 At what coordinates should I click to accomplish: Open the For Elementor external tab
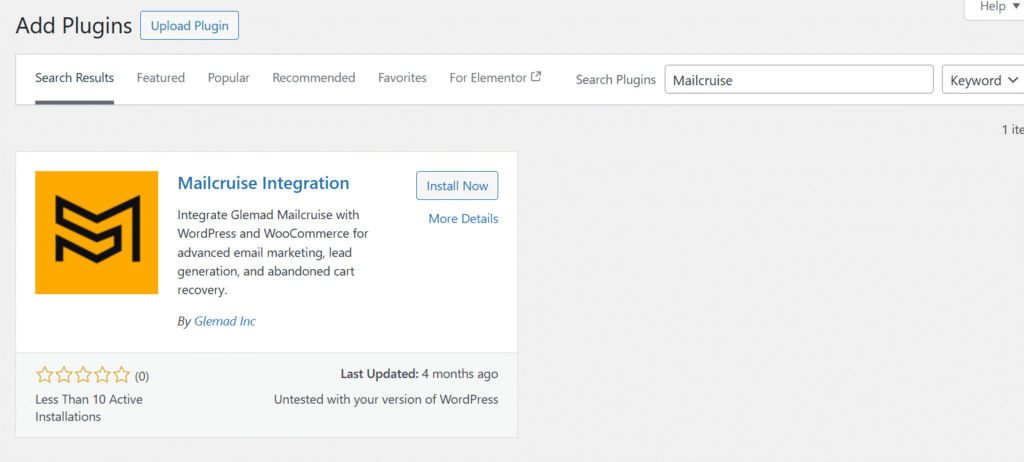(x=495, y=78)
